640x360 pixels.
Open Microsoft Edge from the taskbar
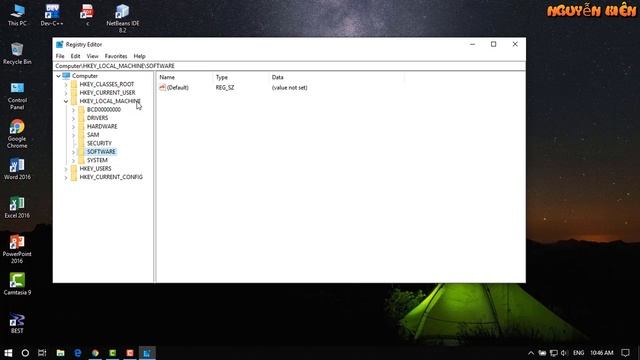[x=78, y=353]
